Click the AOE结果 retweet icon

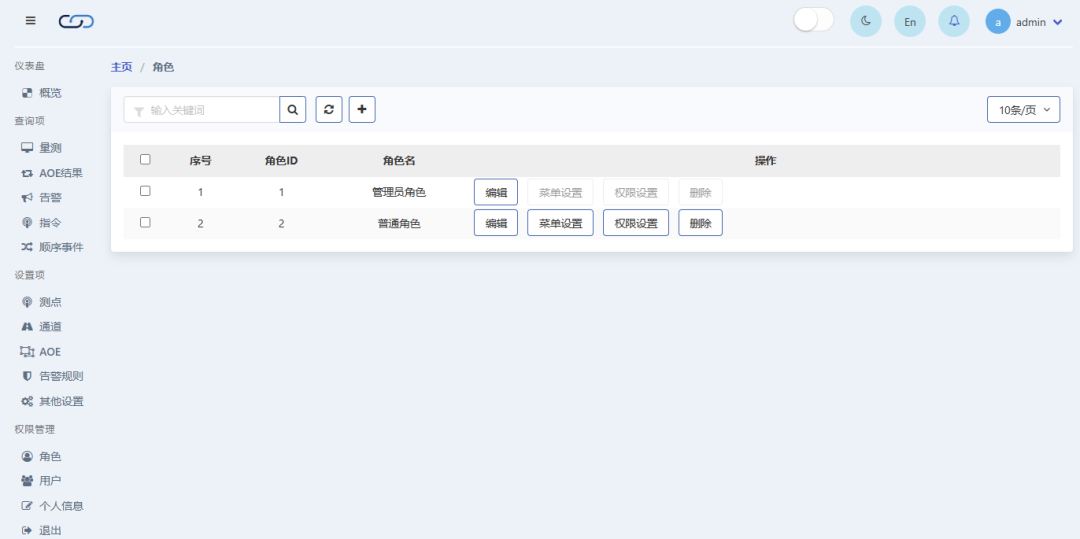click(27, 173)
